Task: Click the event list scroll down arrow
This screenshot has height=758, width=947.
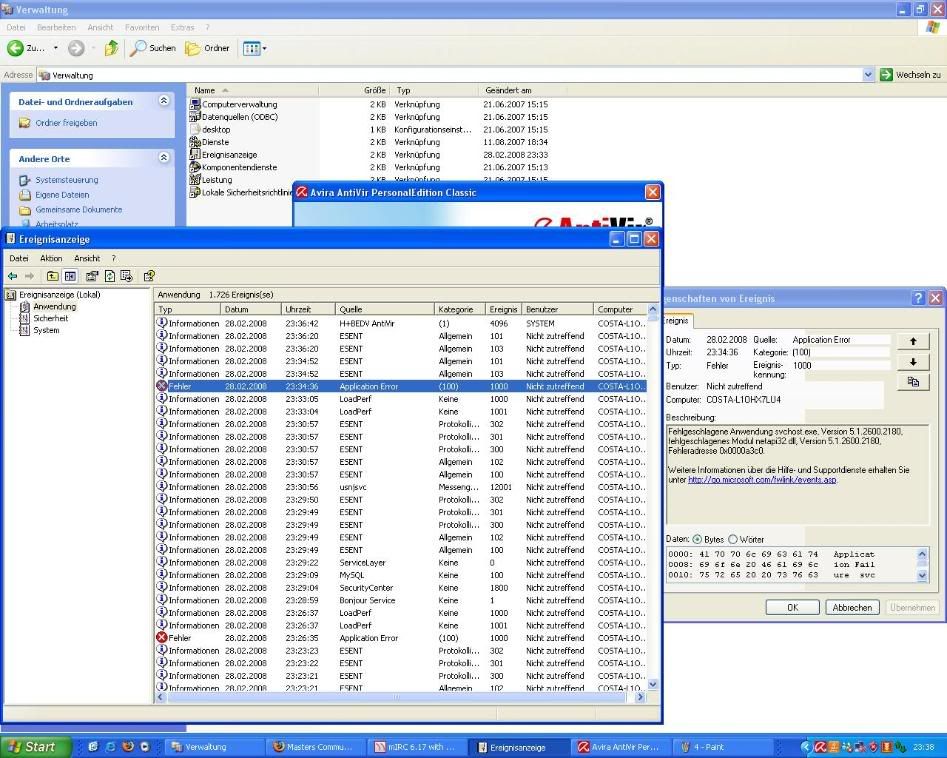Action: (653, 684)
